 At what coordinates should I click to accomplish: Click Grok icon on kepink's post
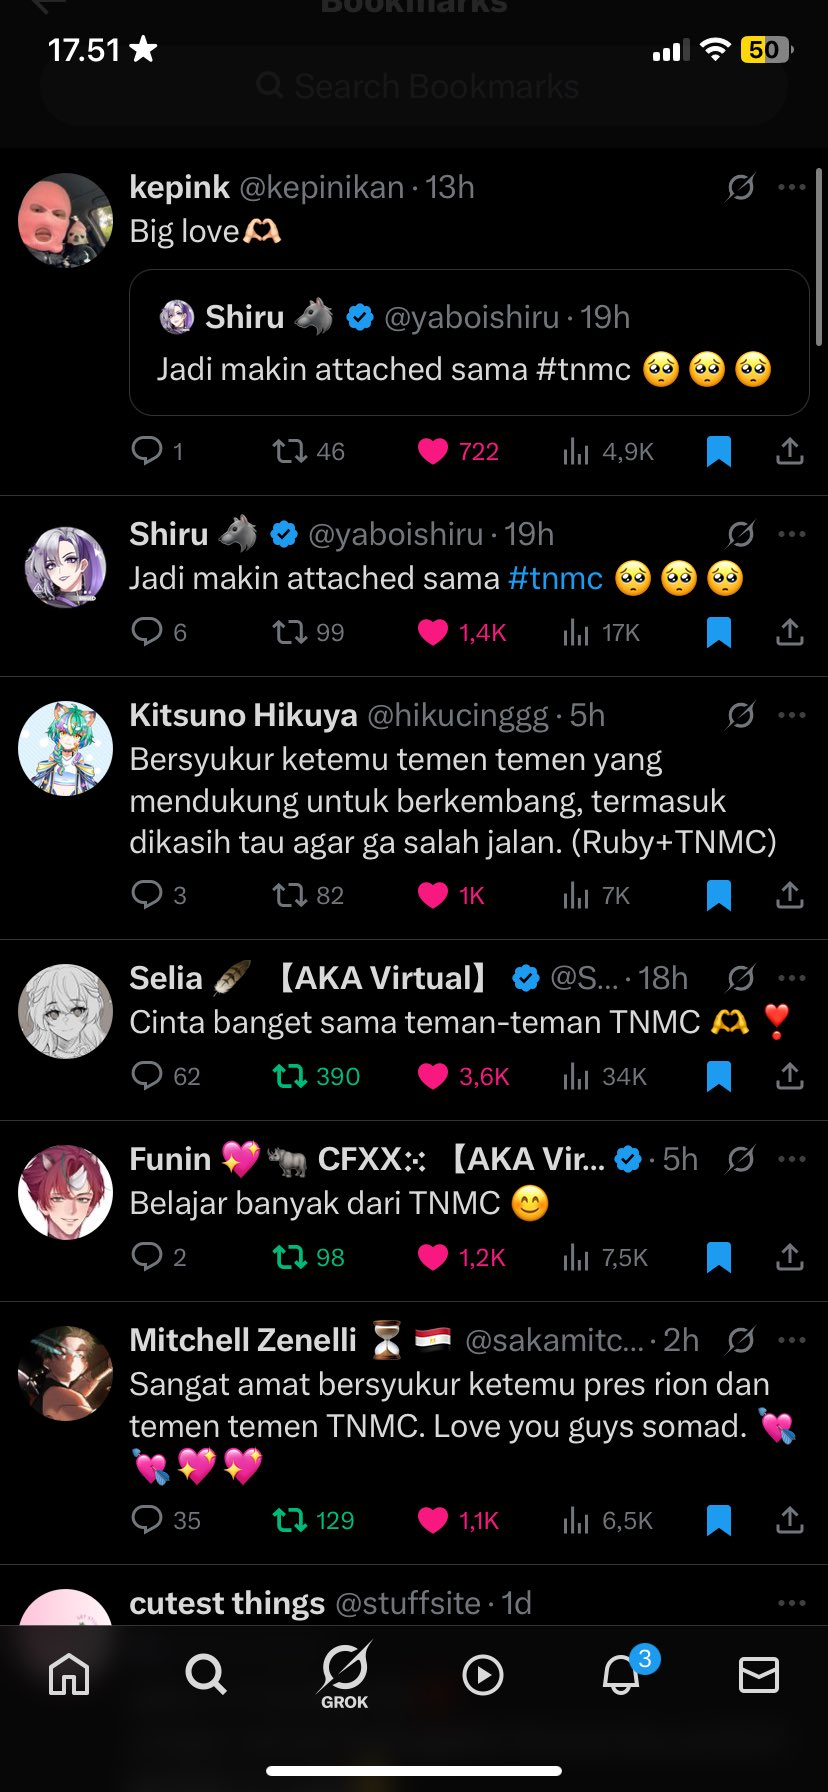coord(741,187)
